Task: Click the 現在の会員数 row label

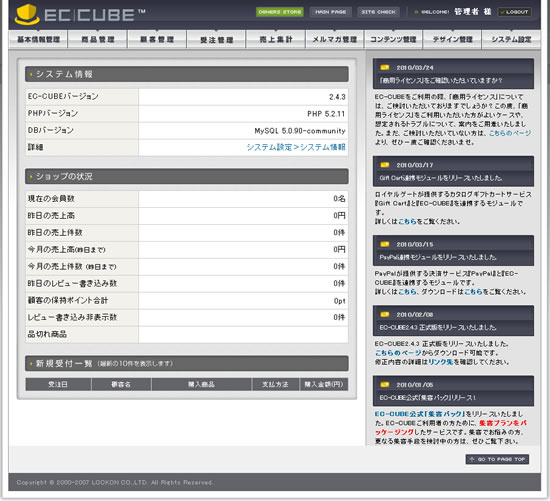Action: (51, 199)
